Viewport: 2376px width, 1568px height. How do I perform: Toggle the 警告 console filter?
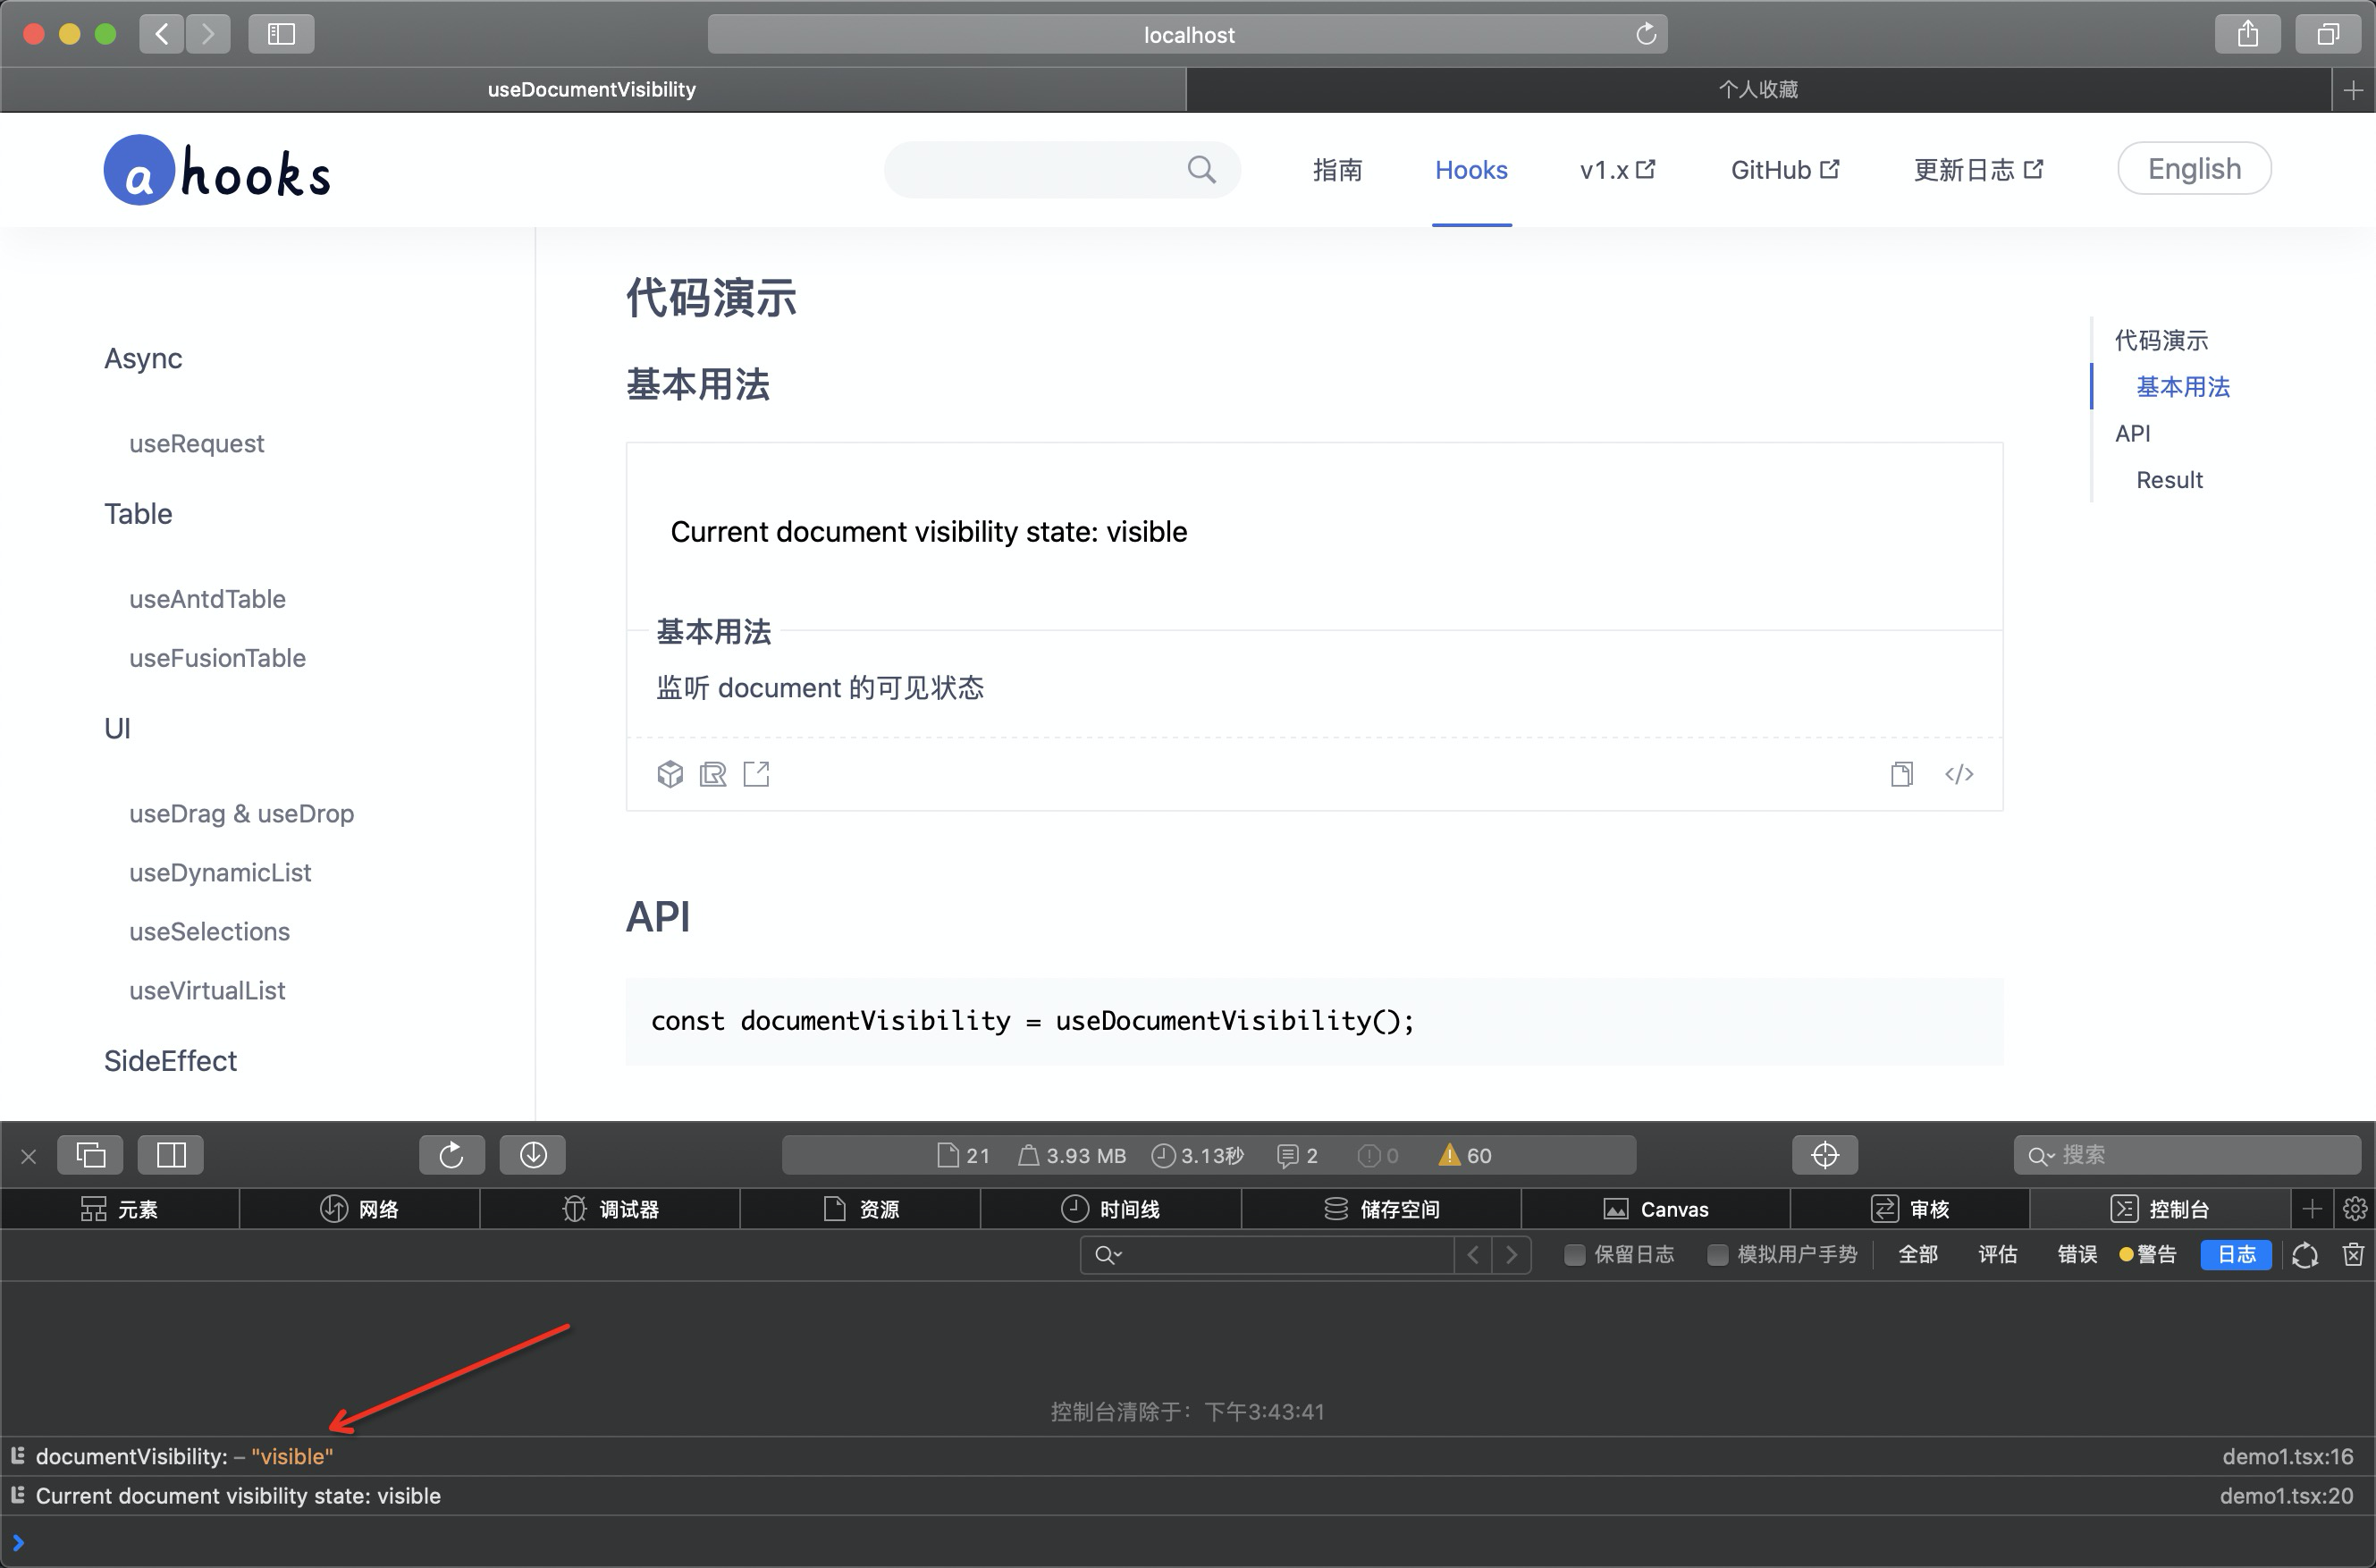2150,1253
